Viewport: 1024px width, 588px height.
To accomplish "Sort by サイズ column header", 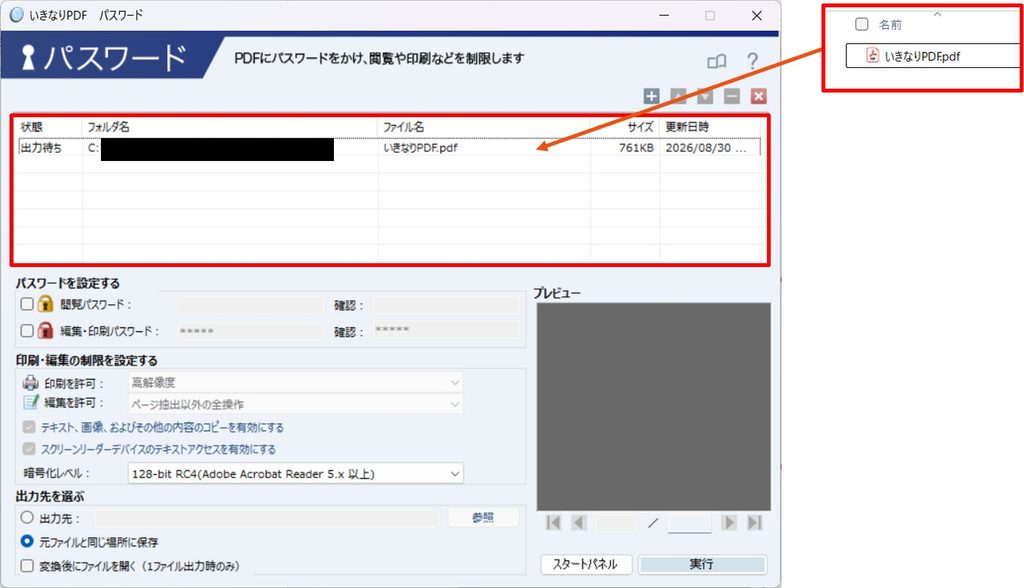I will pos(625,127).
